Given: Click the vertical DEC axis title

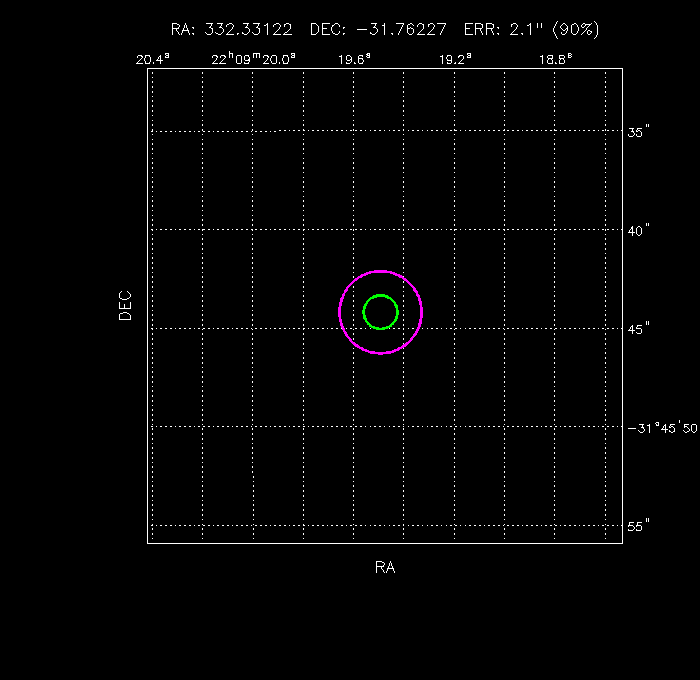Looking at the screenshot, I should pos(125,306).
